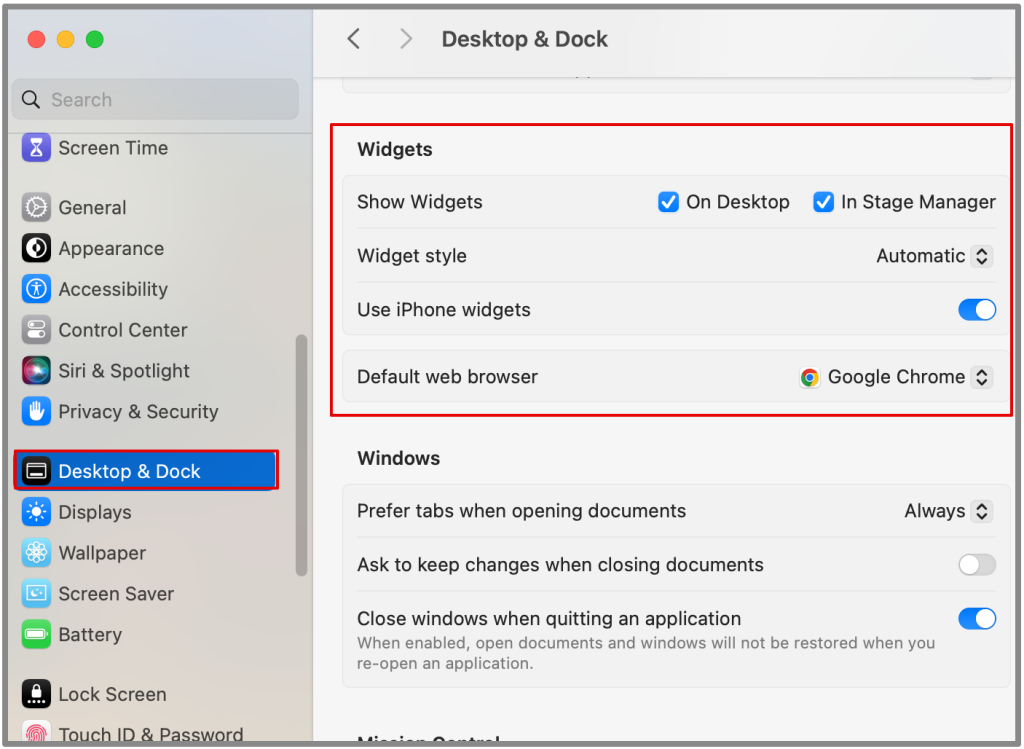Click the General gear icon
Screen dimensions: 1024x749
click(x=36, y=208)
